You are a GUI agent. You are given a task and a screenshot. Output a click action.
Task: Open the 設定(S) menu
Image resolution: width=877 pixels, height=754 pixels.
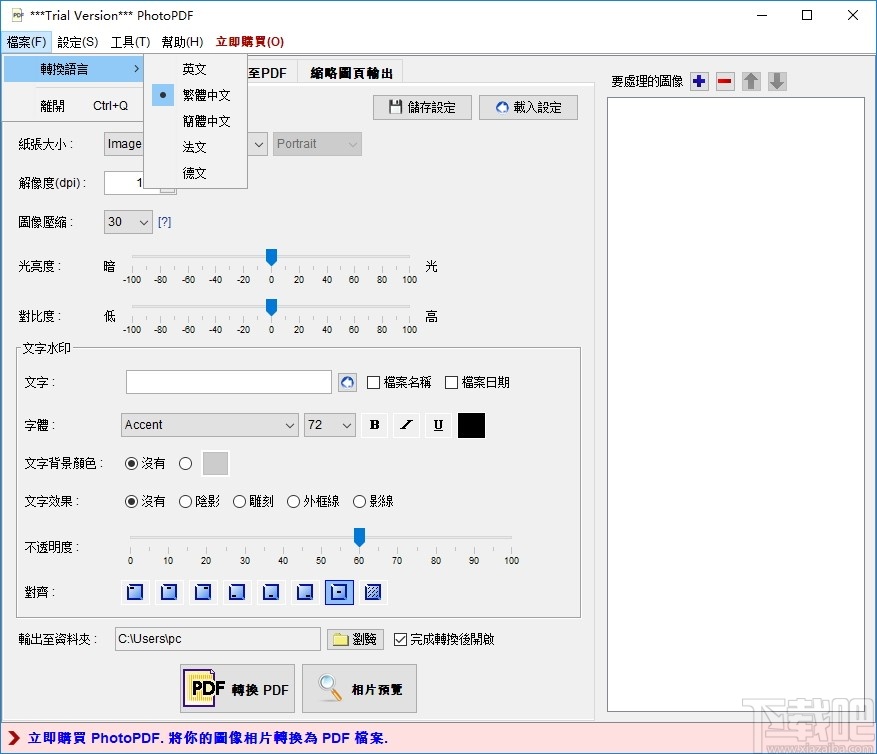75,42
